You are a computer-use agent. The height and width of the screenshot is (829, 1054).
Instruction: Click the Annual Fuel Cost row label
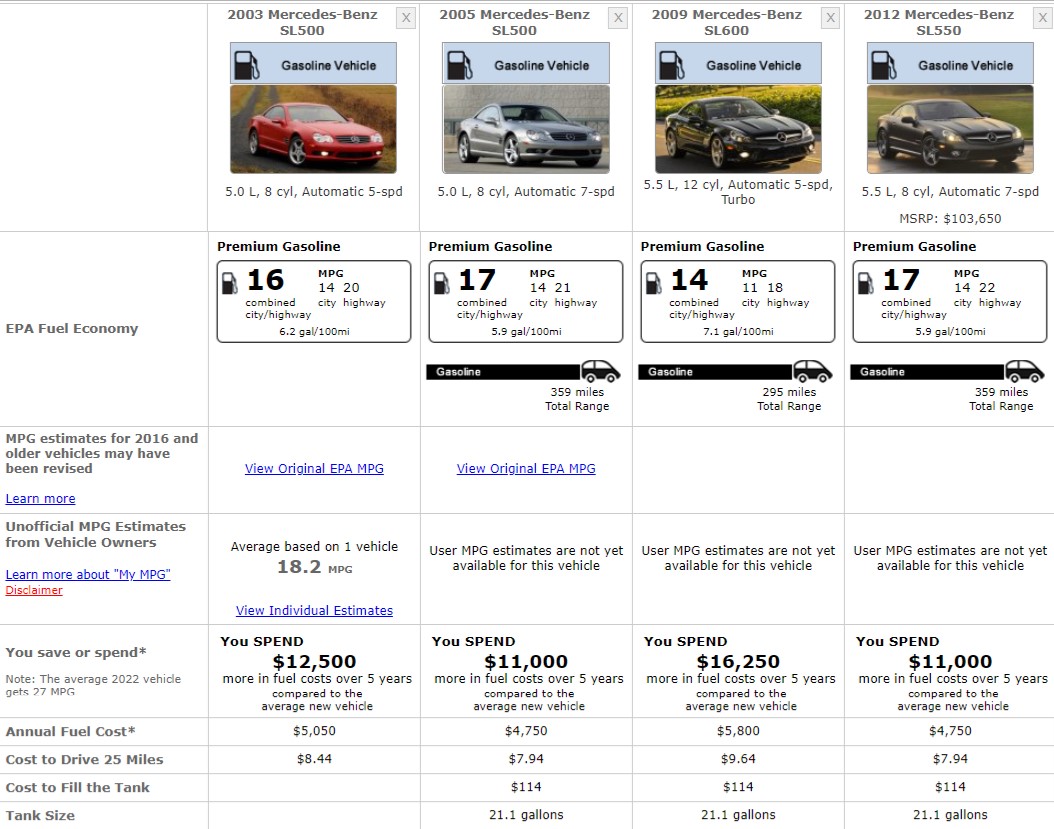[x=71, y=732]
